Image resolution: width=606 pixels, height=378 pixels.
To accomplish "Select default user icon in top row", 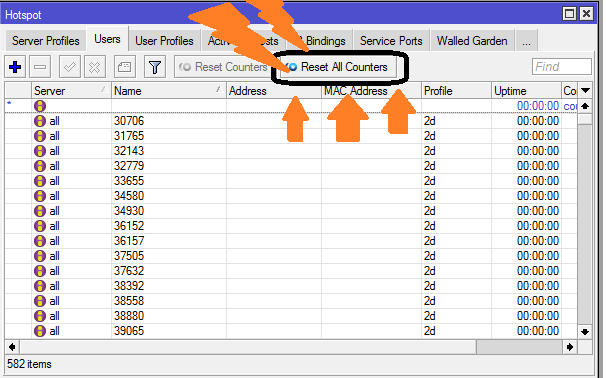I will point(40,106).
